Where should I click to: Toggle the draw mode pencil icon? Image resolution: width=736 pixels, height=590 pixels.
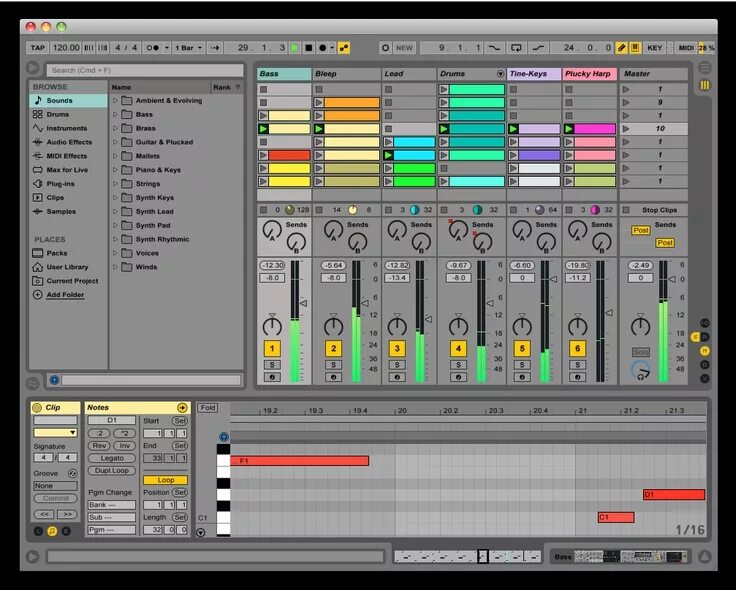point(621,47)
